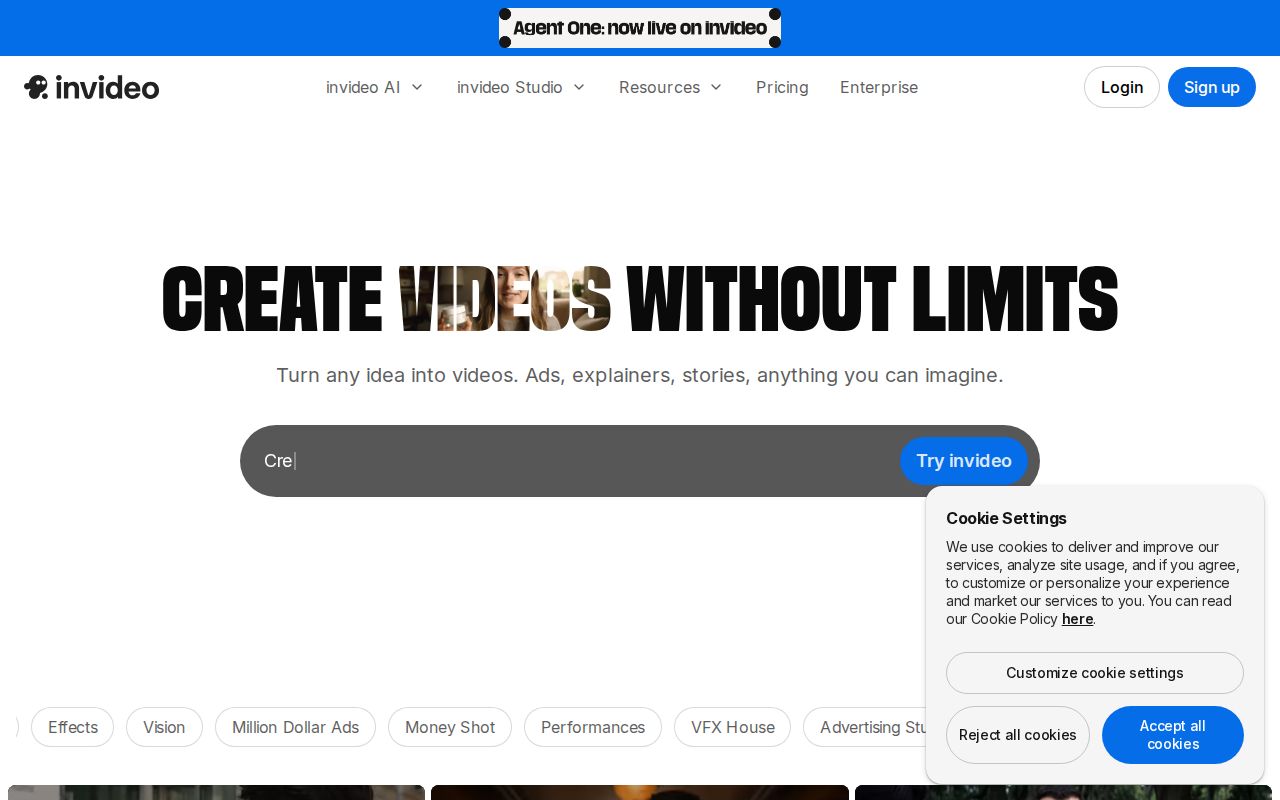
Task: Click the Login button
Action: pos(1122,87)
